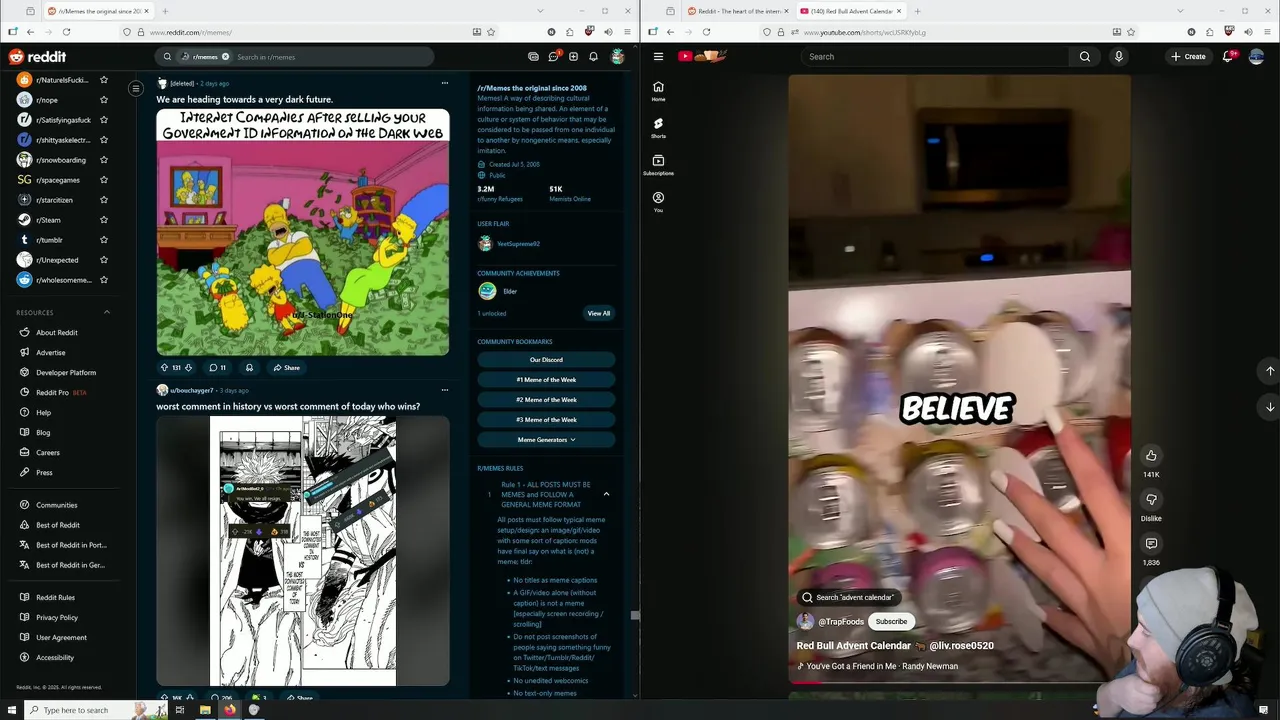This screenshot has height=720, width=1280.
Task: Focus the YouTube search field
Action: 935,57
